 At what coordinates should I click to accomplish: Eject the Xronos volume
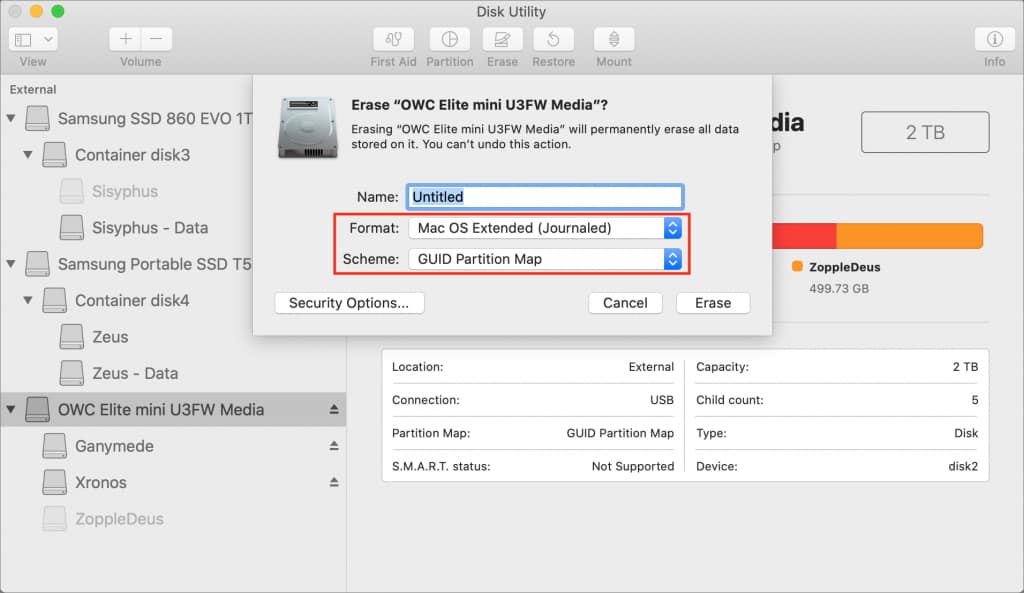click(x=334, y=482)
